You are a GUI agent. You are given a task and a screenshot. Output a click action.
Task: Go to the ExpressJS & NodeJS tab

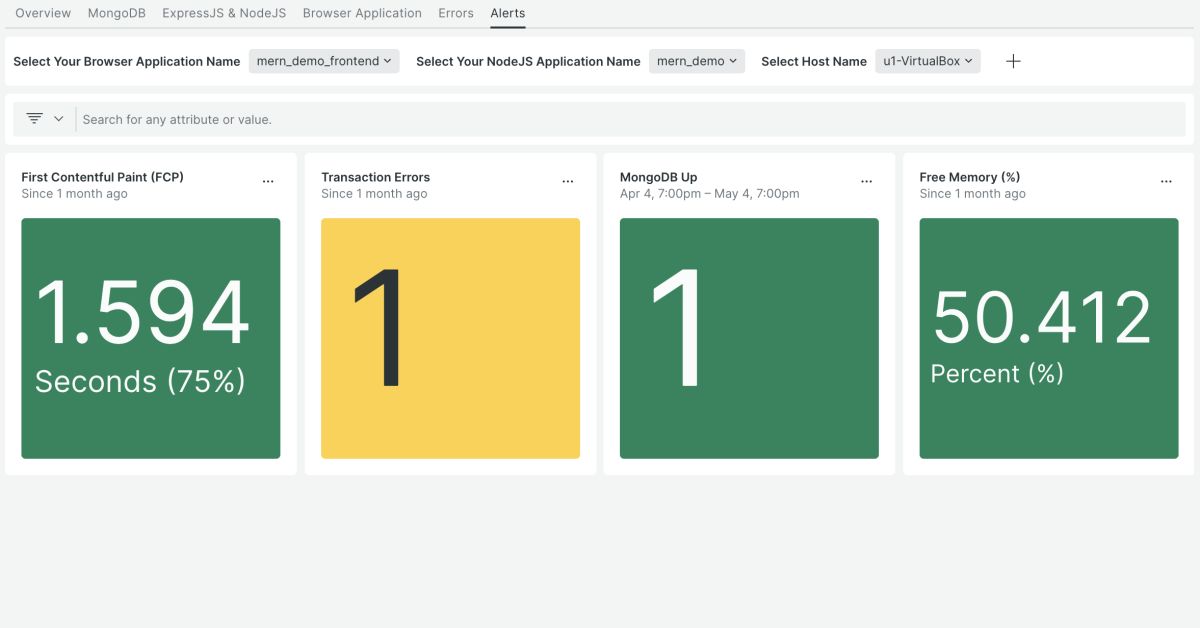coord(224,13)
